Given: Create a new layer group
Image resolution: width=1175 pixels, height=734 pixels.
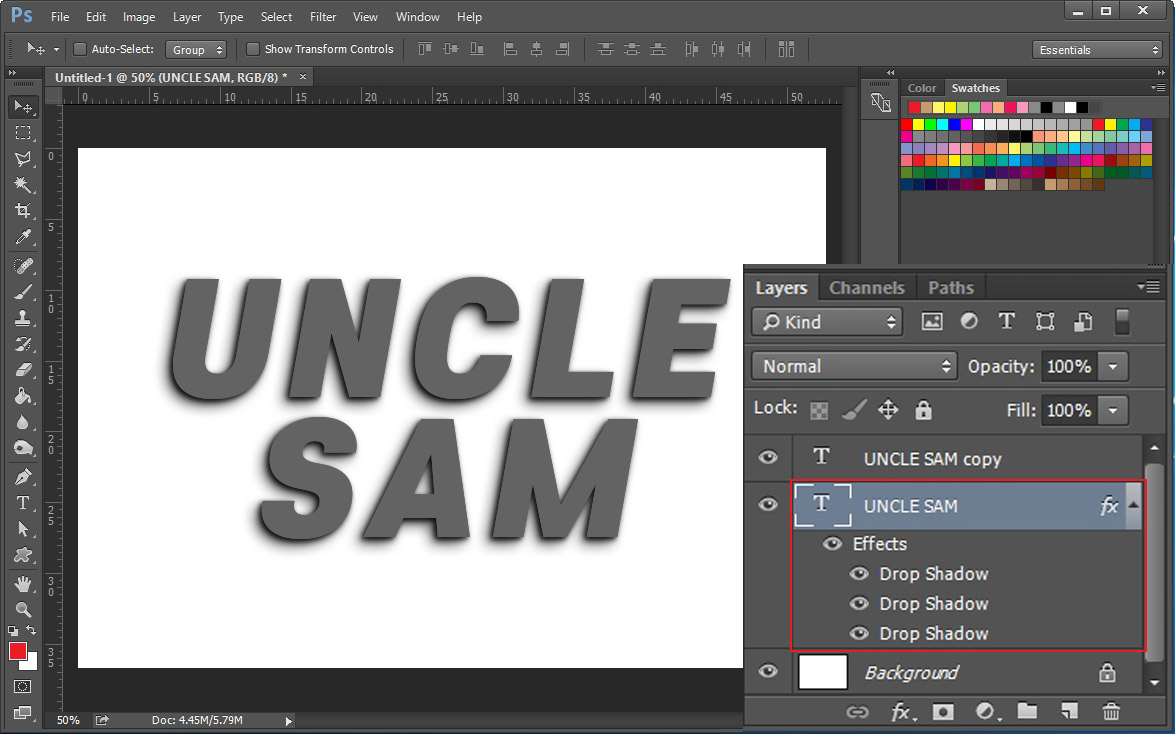Looking at the screenshot, I should 1027,711.
